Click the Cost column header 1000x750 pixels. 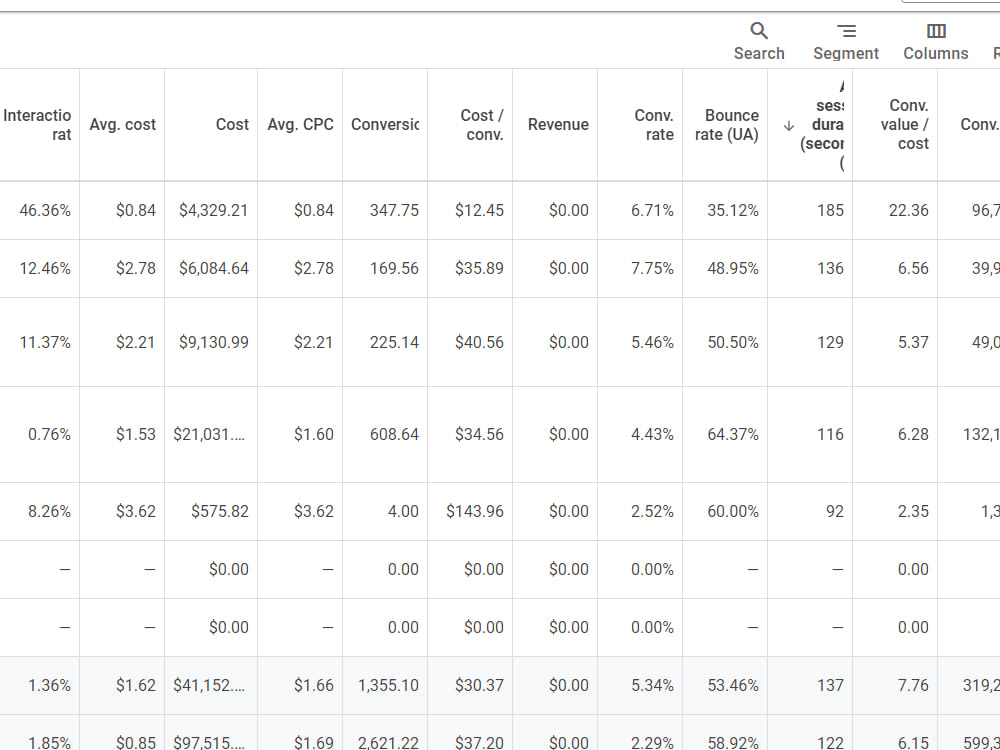[232, 124]
